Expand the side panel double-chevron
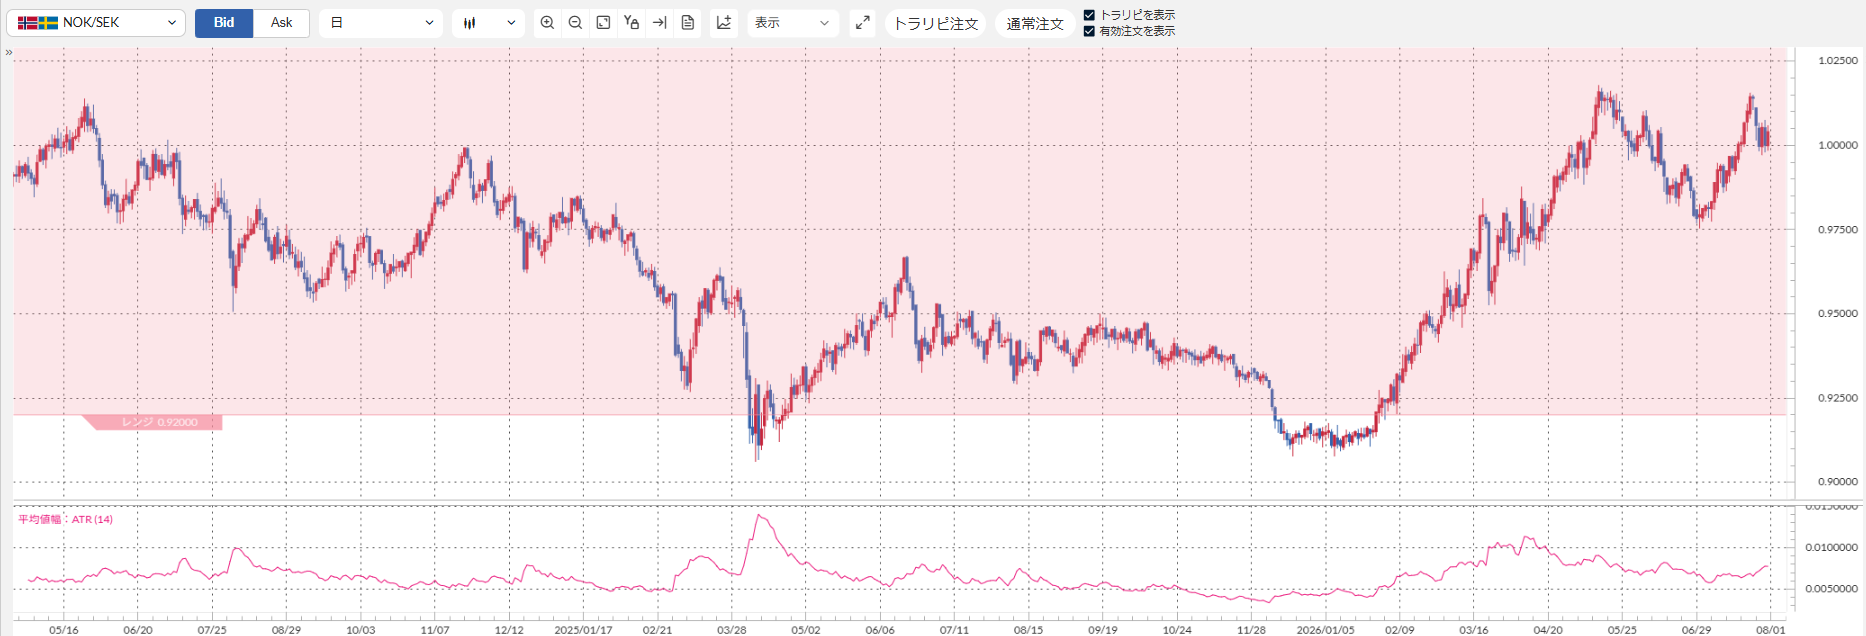Image resolution: width=1866 pixels, height=636 pixels. click(x=9, y=53)
